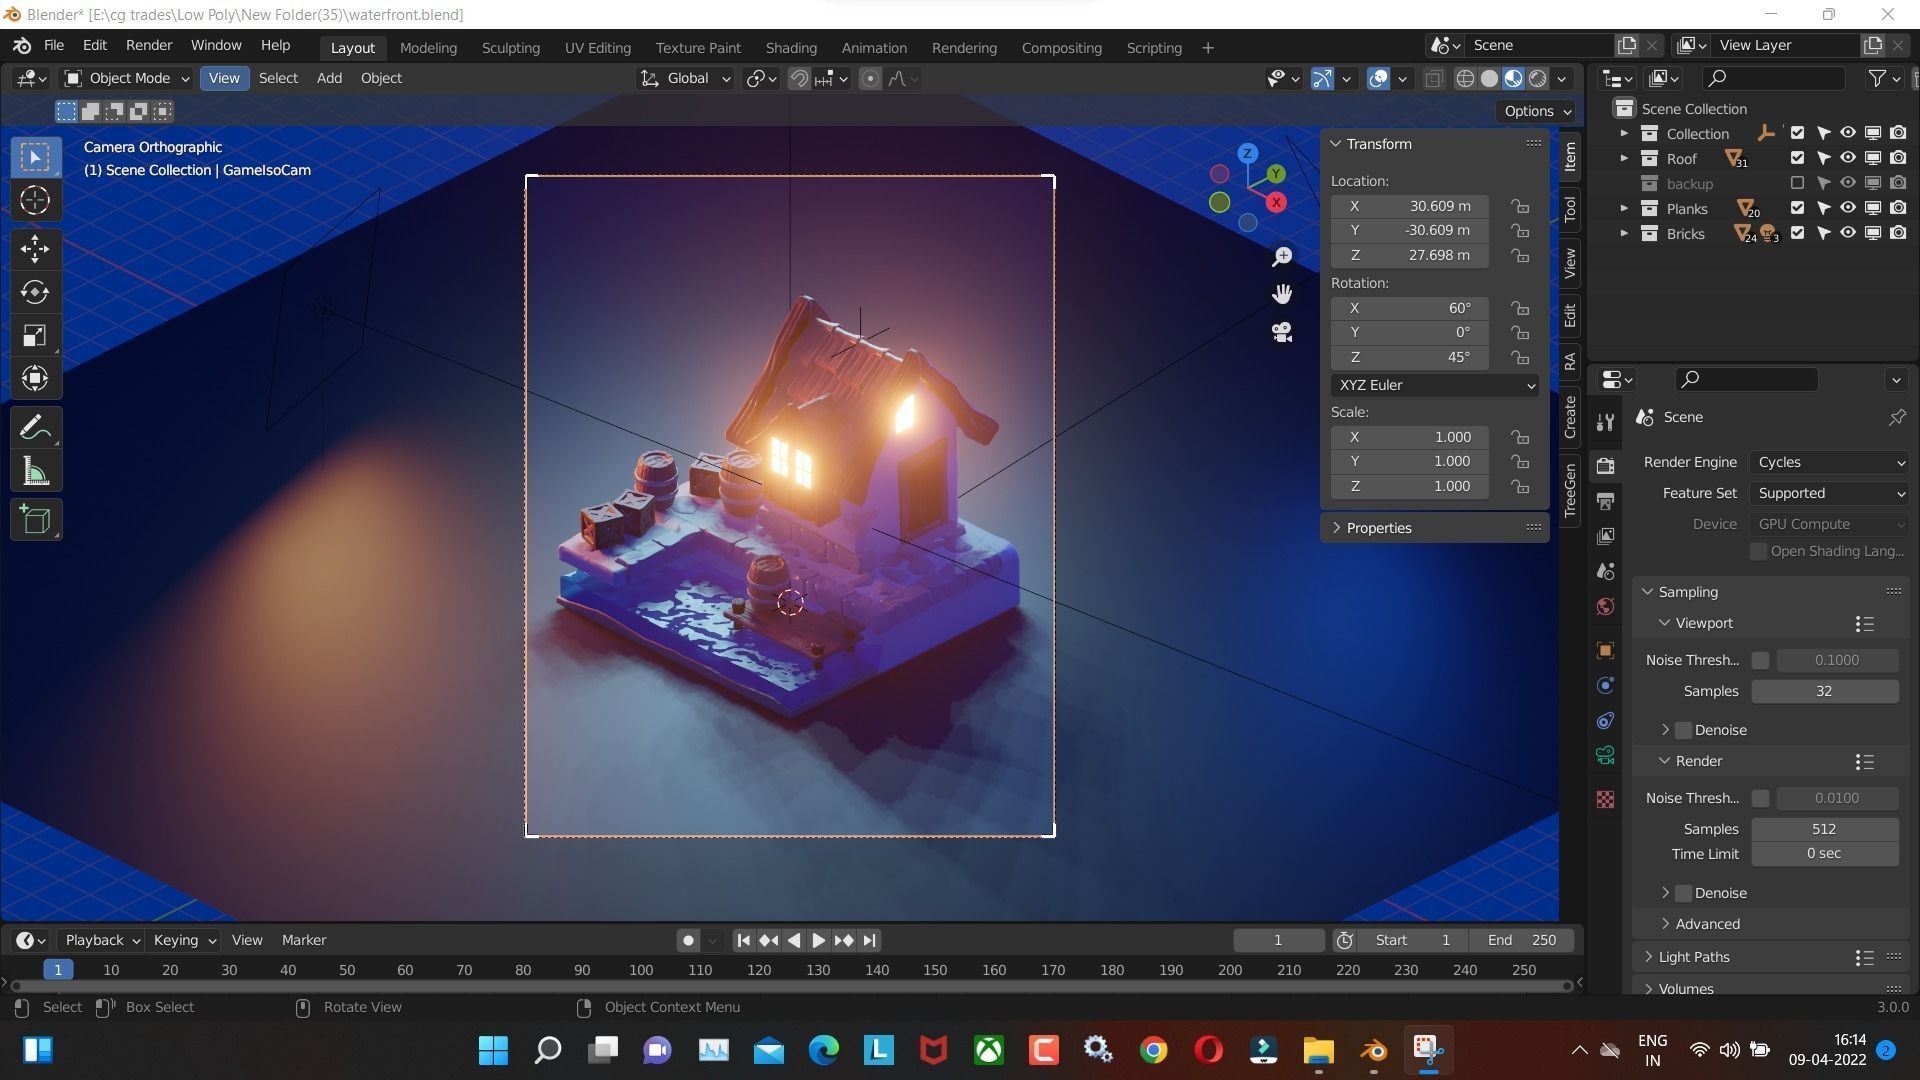
Task: Open the XYZ Euler rotation mode dropdown
Action: click(x=1434, y=385)
